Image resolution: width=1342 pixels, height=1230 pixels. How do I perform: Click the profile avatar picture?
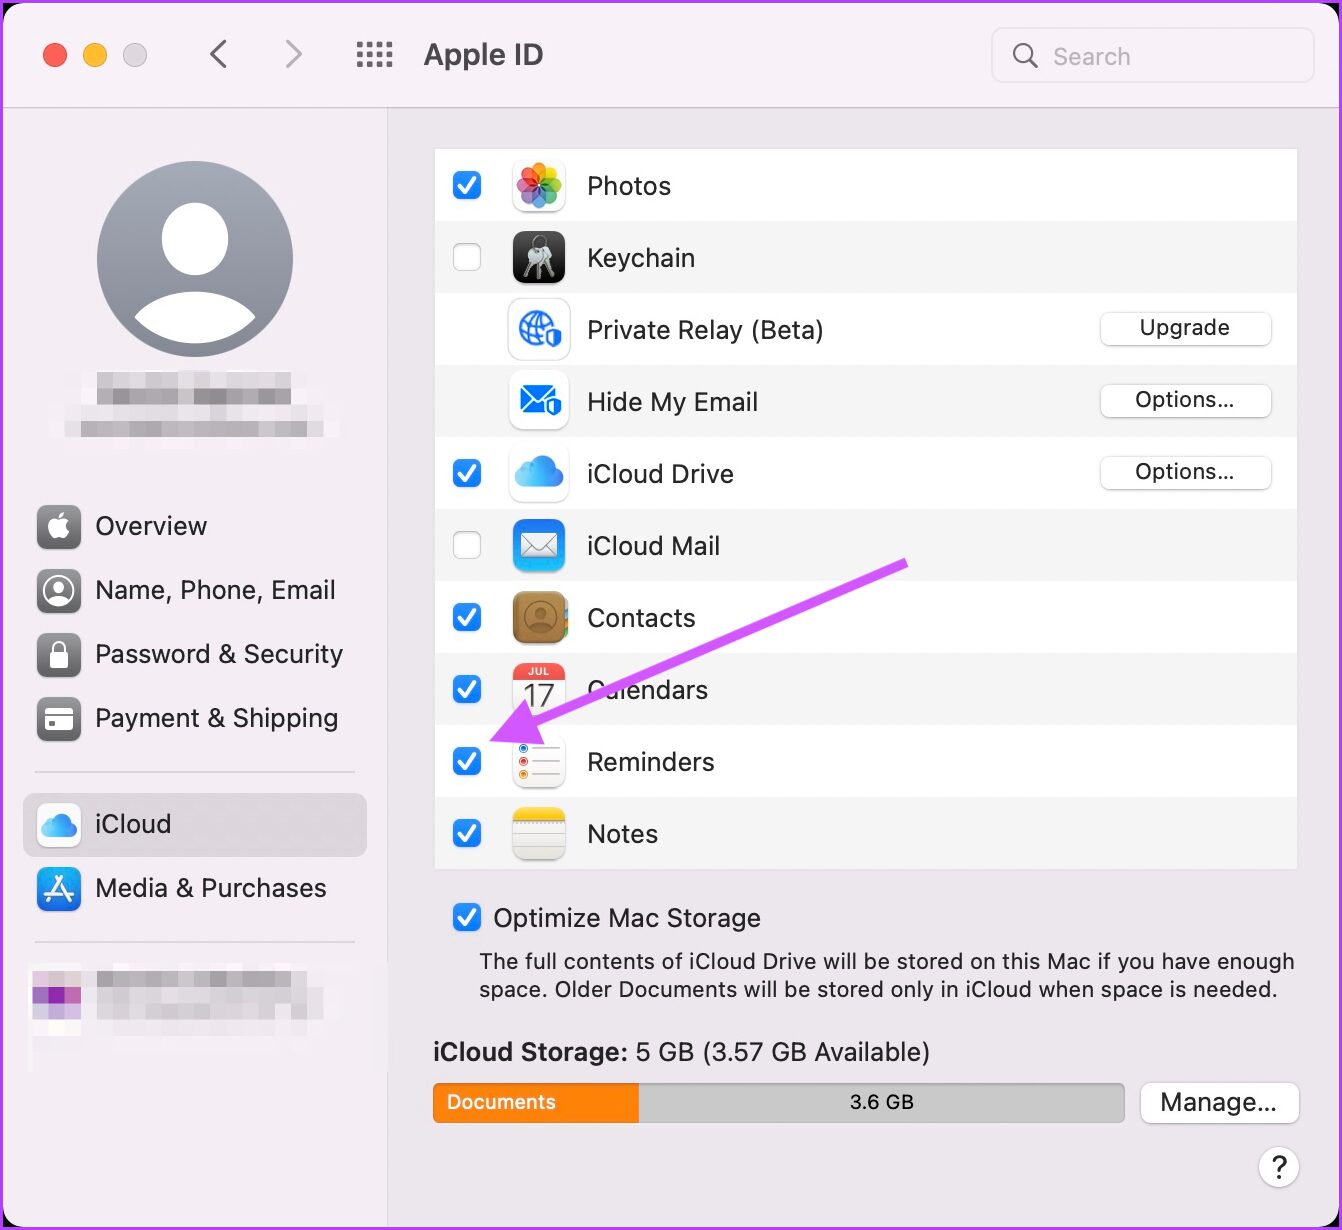click(195, 259)
